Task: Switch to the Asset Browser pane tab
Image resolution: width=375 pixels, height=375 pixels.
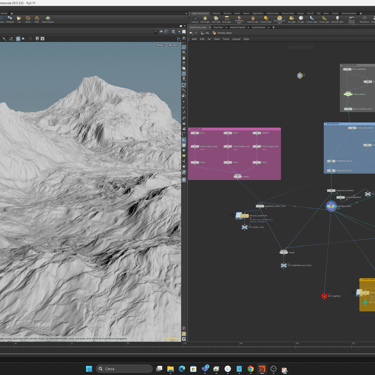Action: point(259,27)
